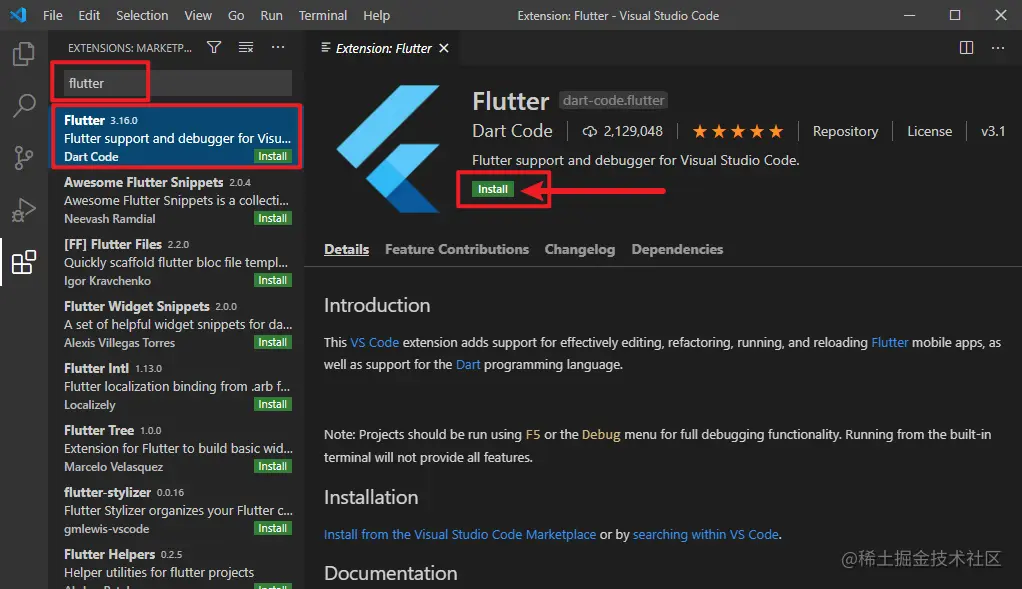Install Flutter Tree extension

272,466
